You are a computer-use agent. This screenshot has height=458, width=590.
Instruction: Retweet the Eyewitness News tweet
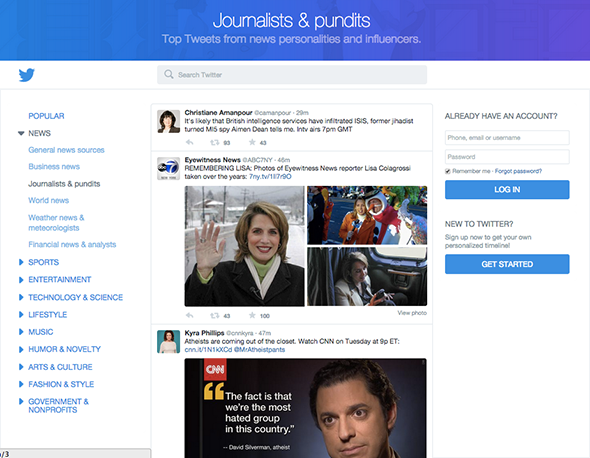[214, 315]
